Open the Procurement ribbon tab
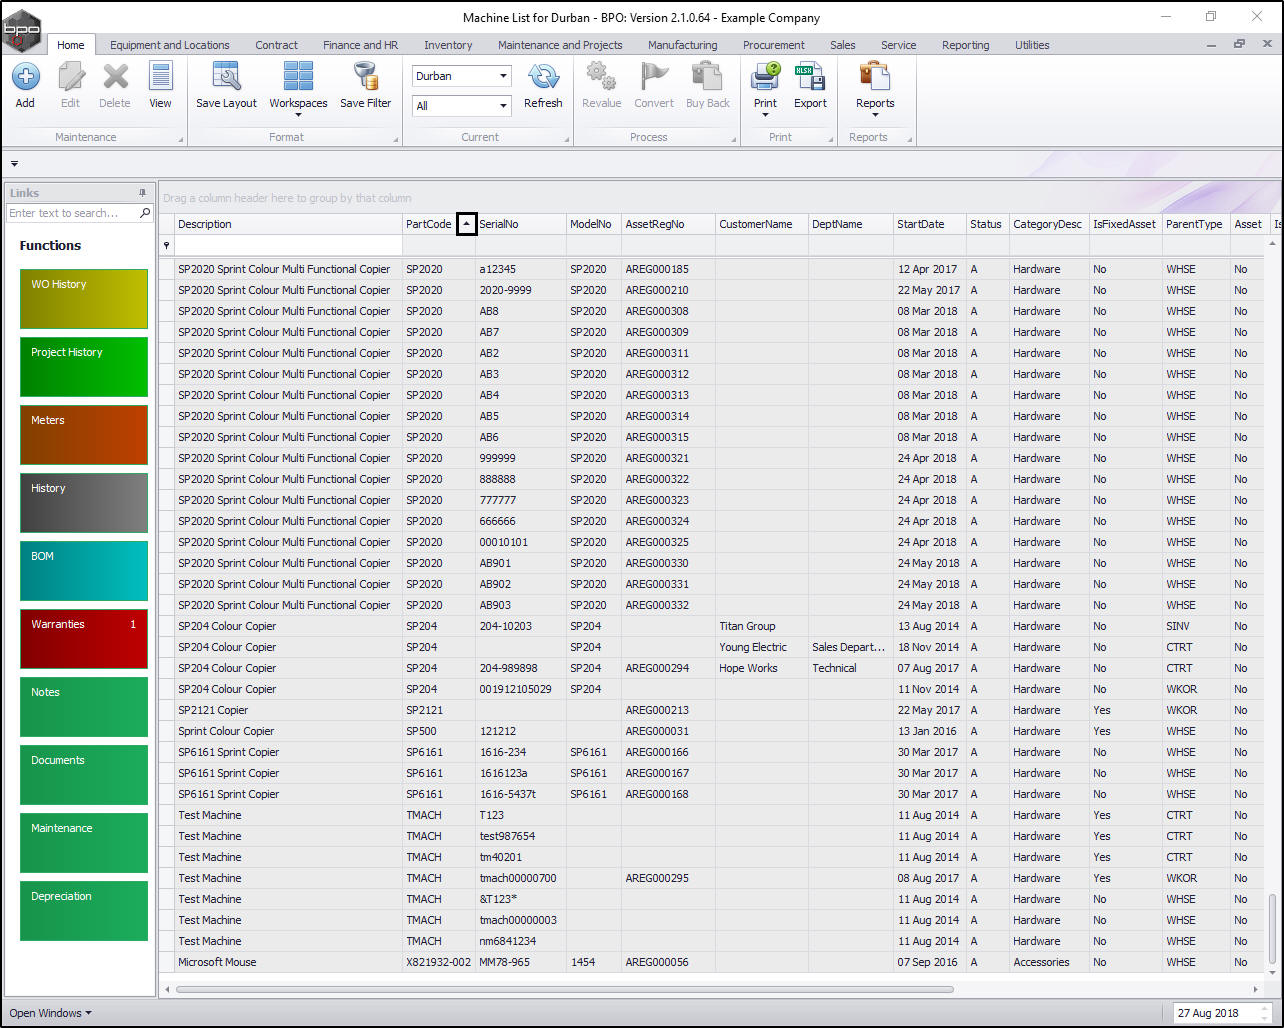The height and width of the screenshot is (1028, 1284). pos(773,45)
